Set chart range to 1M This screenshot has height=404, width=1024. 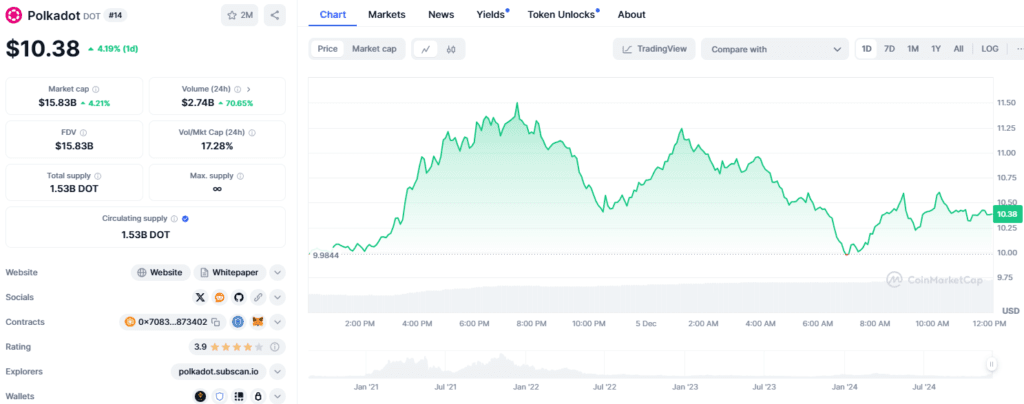click(913, 49)
